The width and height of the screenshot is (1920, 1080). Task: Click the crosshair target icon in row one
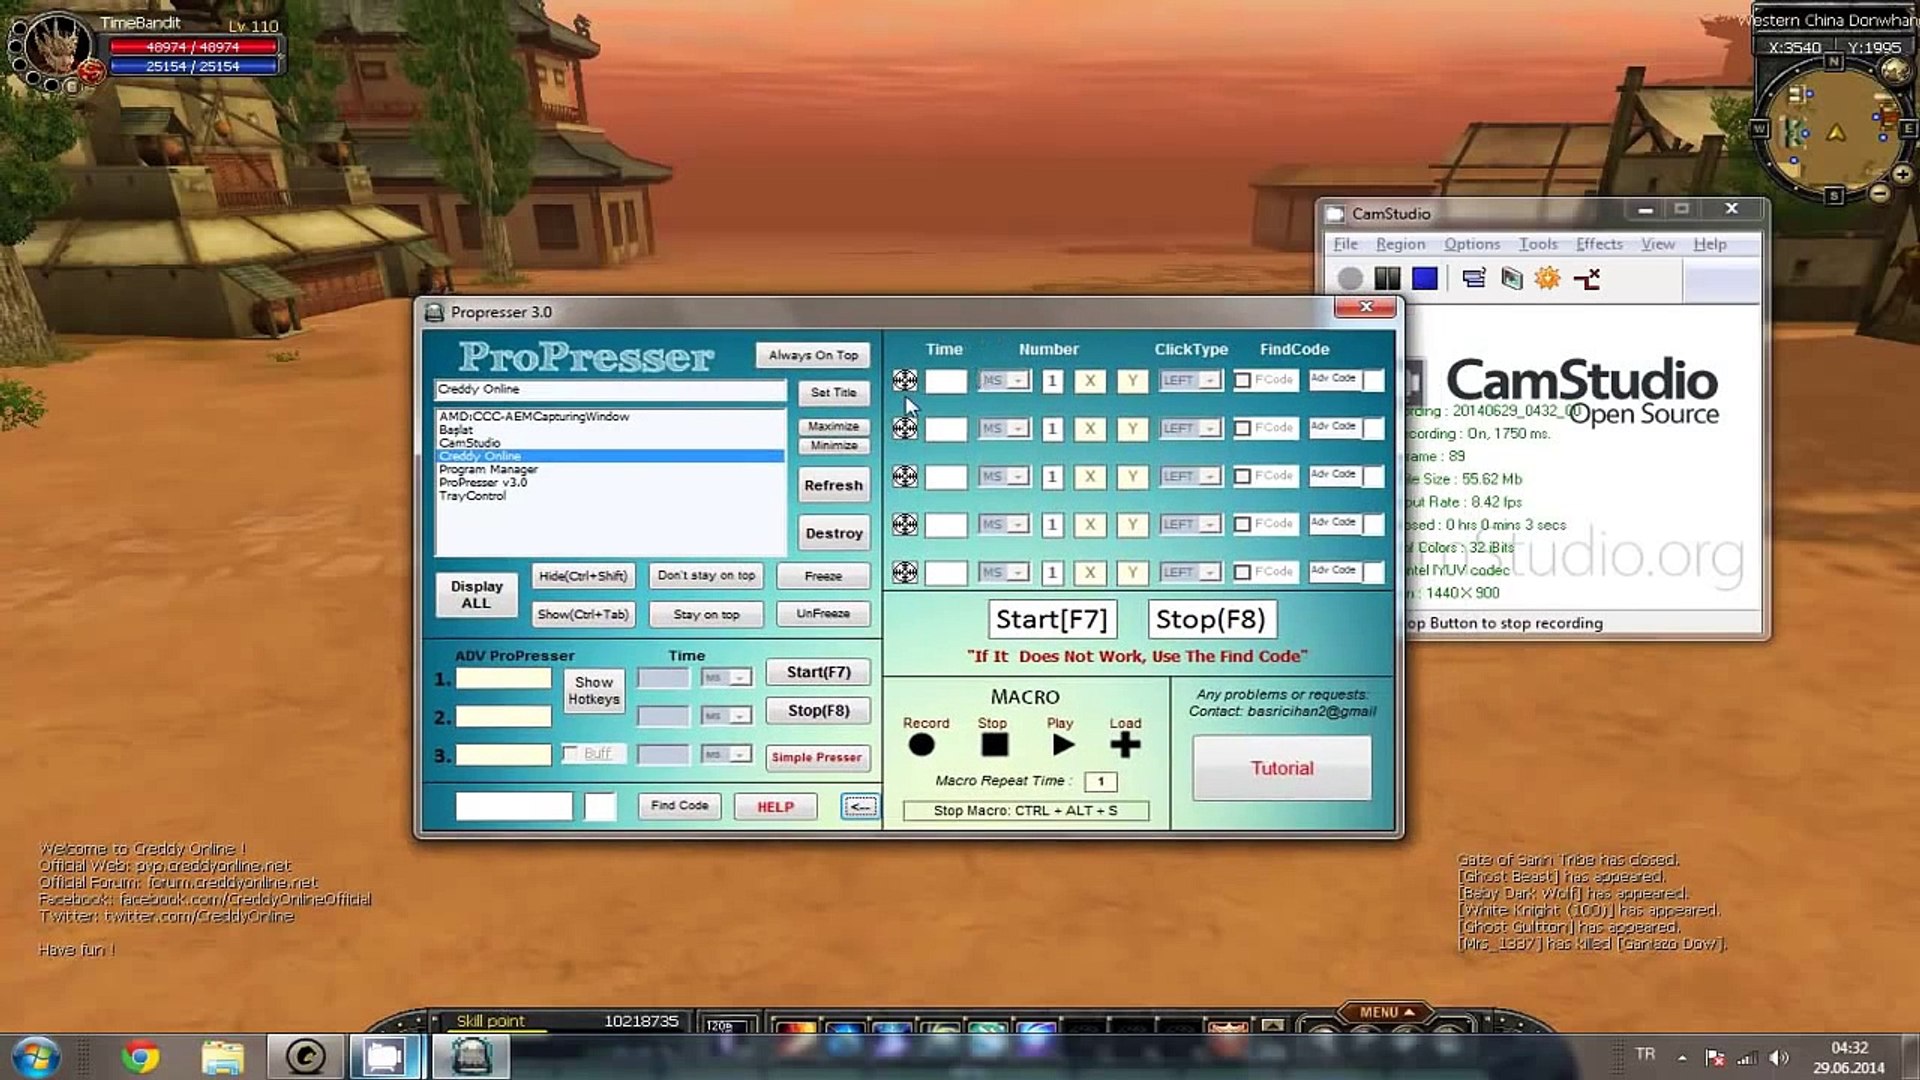[x=904, y=380]
